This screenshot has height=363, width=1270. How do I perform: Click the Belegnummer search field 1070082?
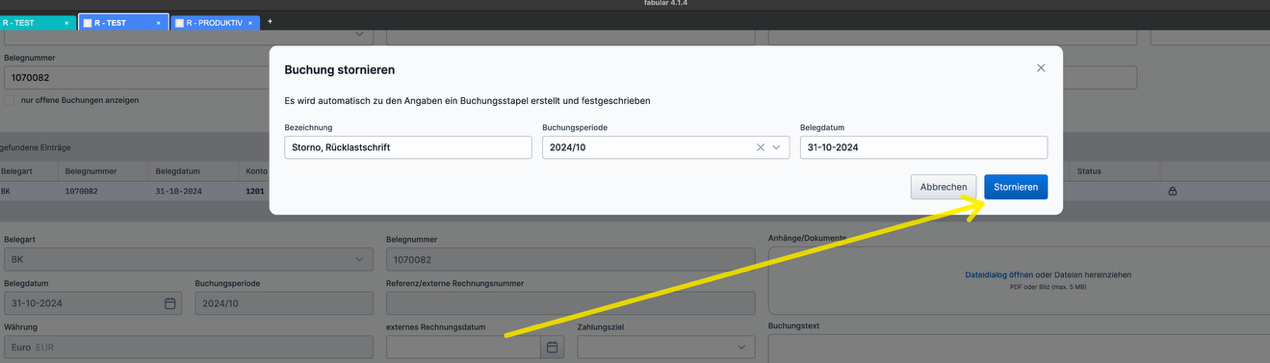coord(138,77)
